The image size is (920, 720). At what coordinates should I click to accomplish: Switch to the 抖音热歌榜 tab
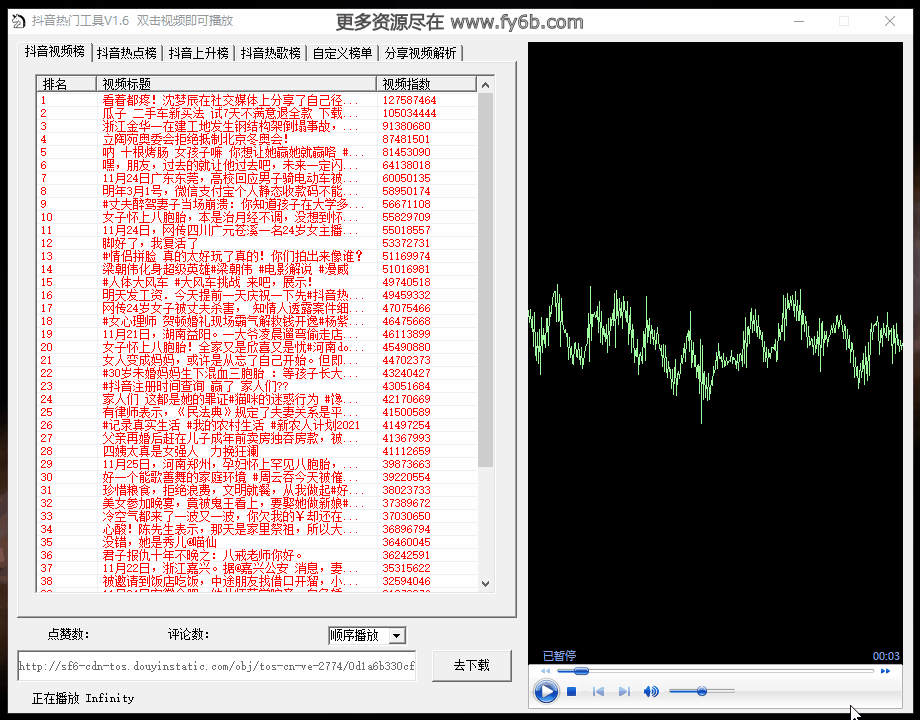(270, 53)
